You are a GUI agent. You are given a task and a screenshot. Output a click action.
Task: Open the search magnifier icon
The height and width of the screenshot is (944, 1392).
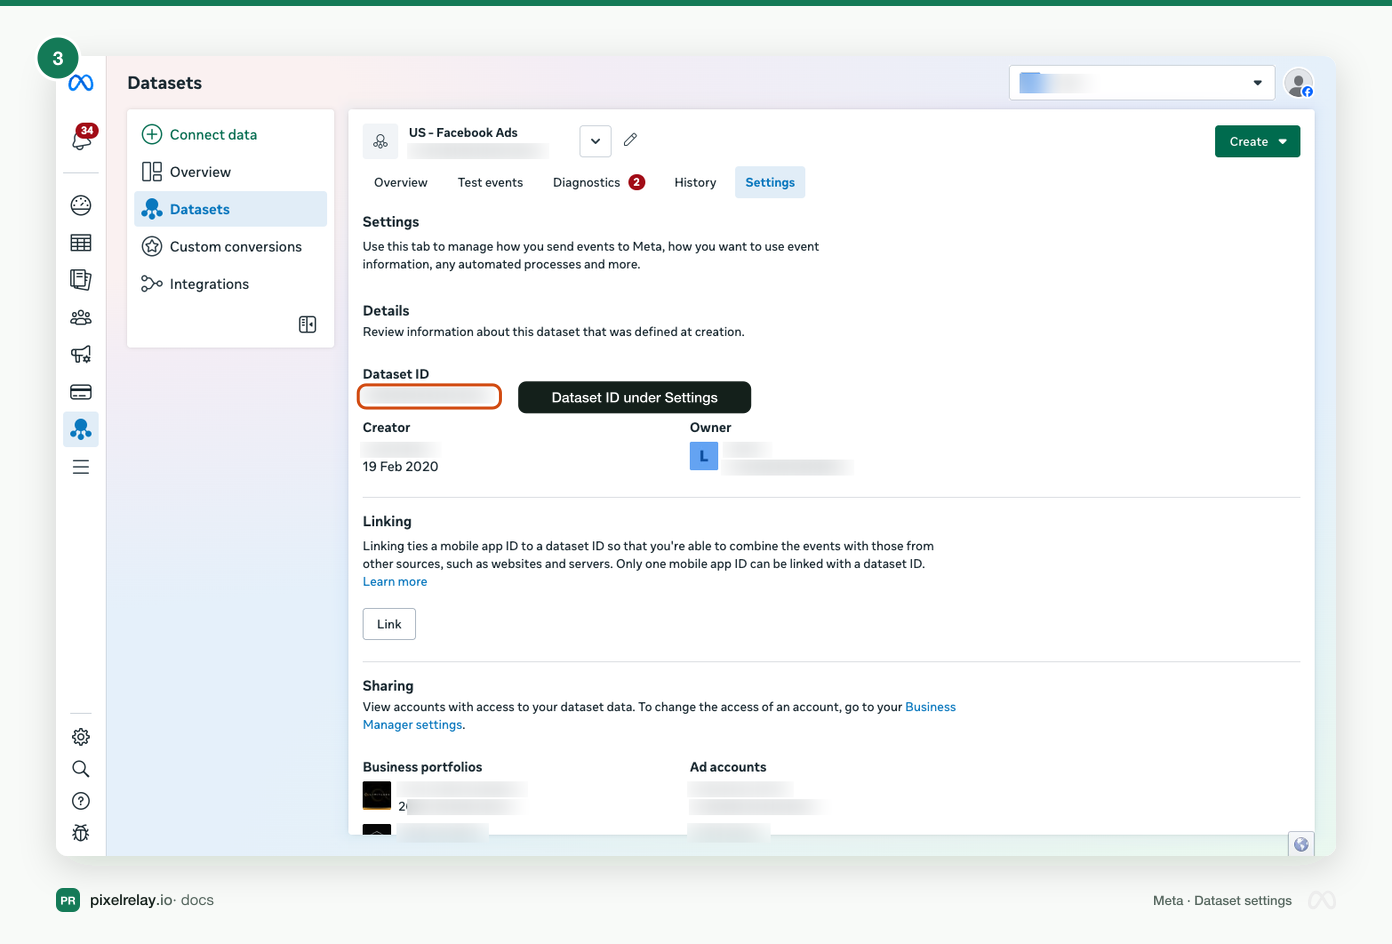coord(81,769)
